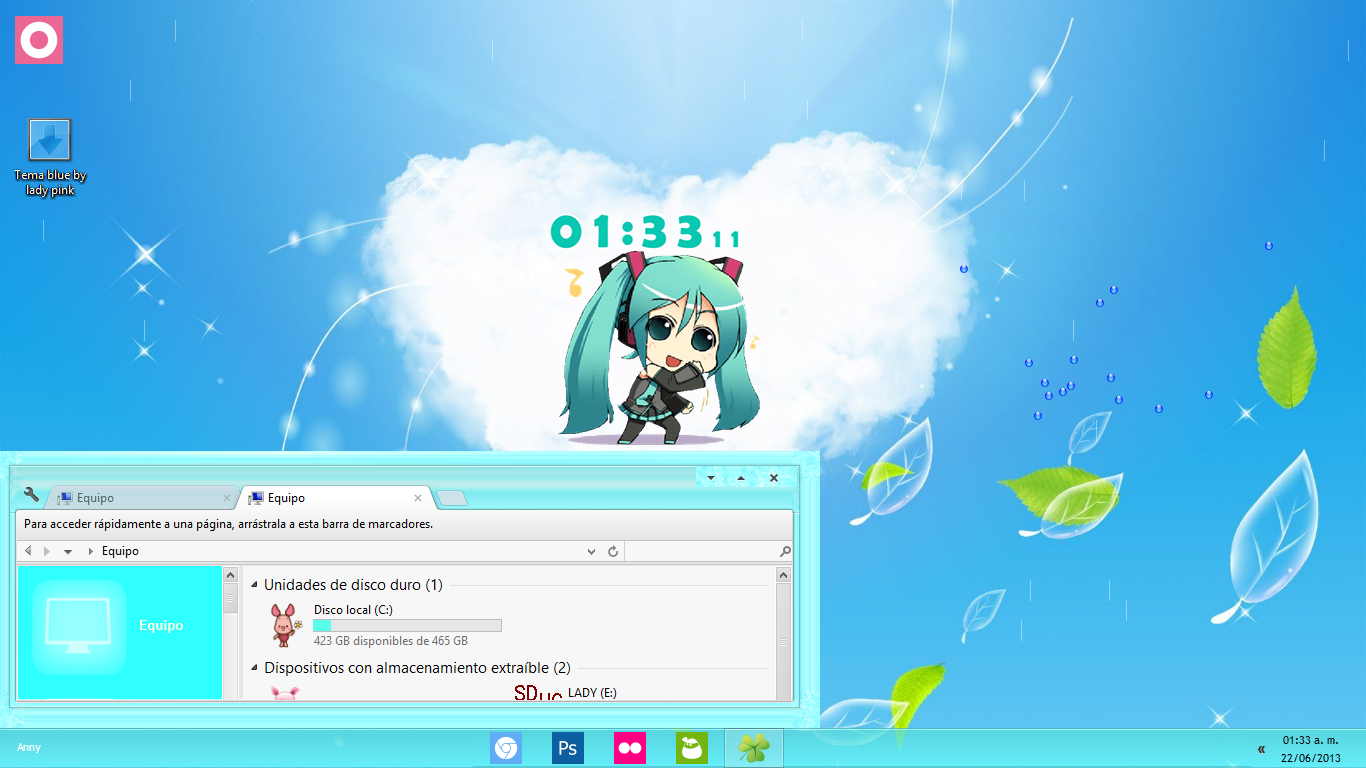
Task: Select the LADY (E:) SD drive
Action: (565, 692)
